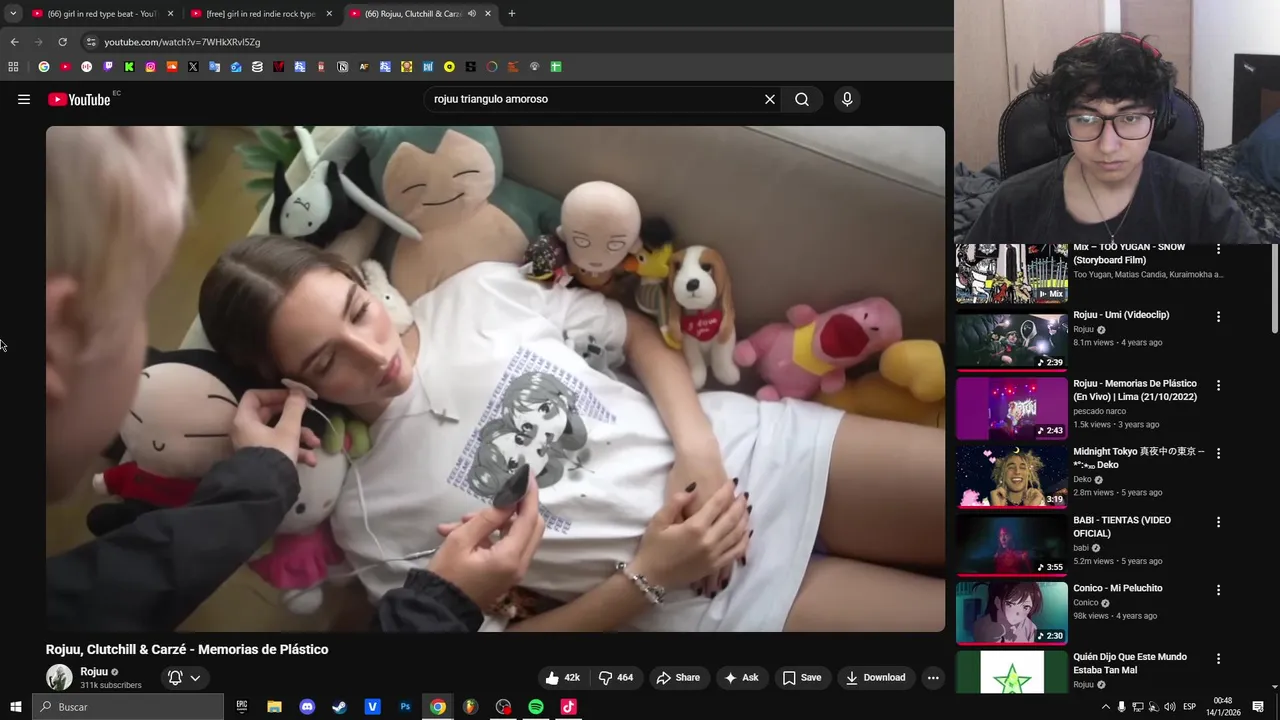Click the video player frame
Screen dimensions: 1280x720
point(495,378)
